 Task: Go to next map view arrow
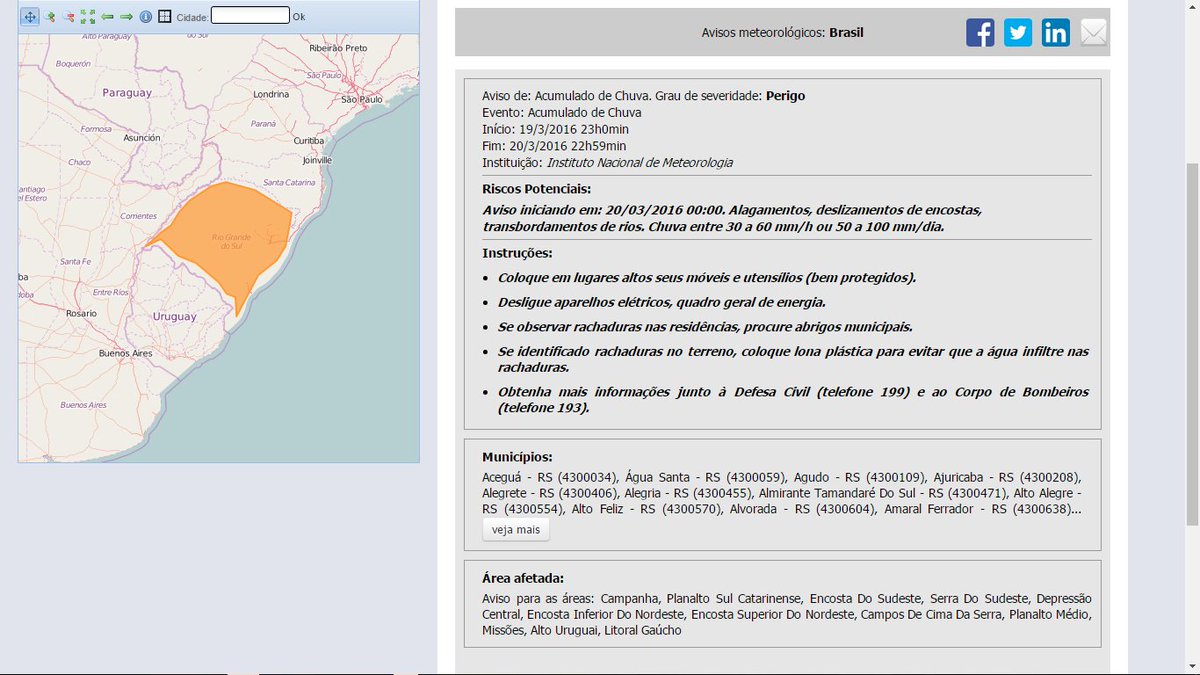tap(126, 16)
